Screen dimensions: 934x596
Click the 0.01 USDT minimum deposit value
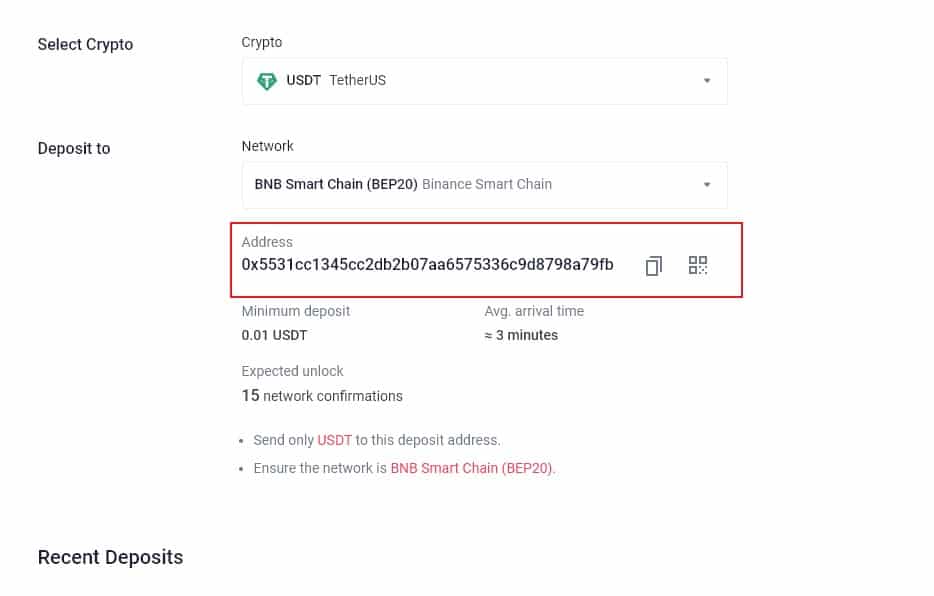click(x=274, y=335)
